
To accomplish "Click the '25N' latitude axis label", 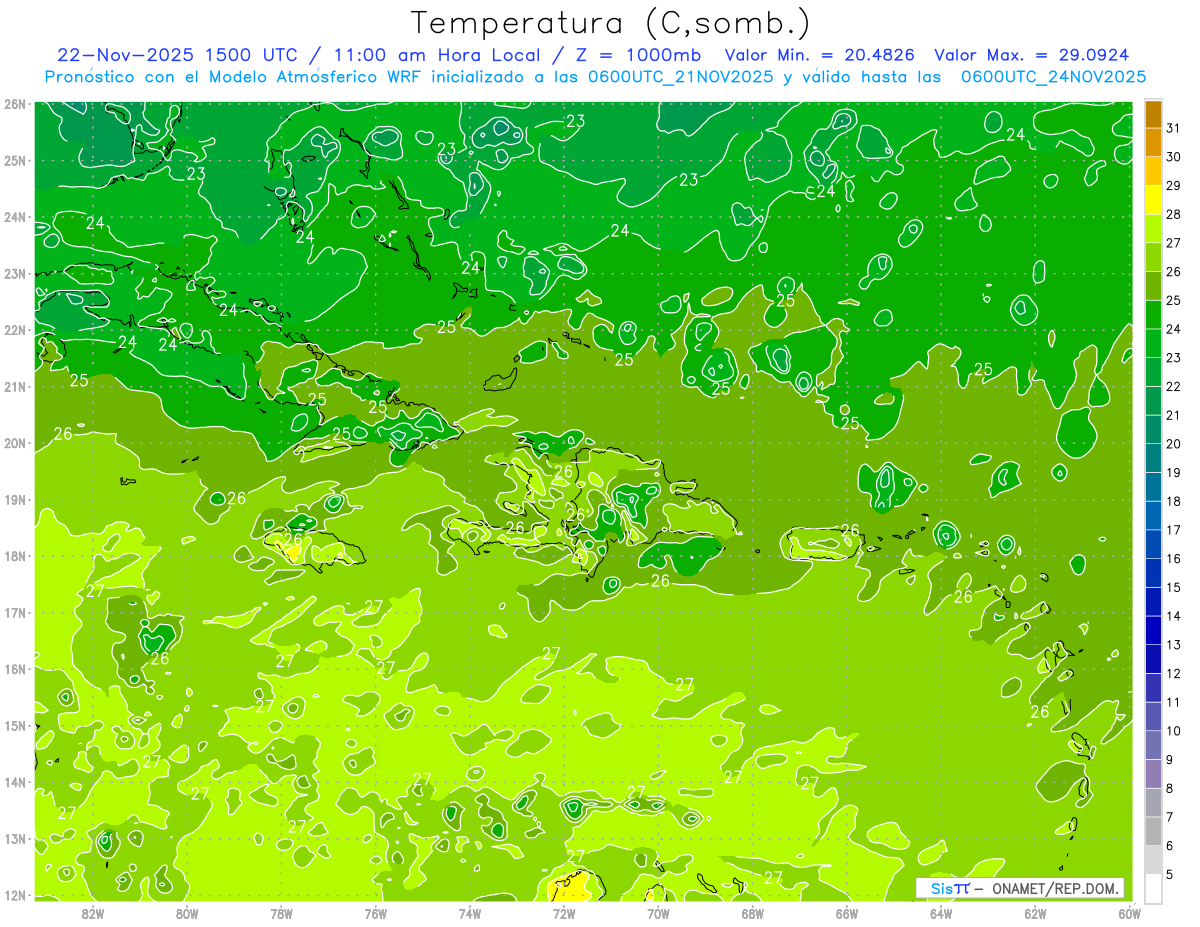I will [x=14, y=160].
